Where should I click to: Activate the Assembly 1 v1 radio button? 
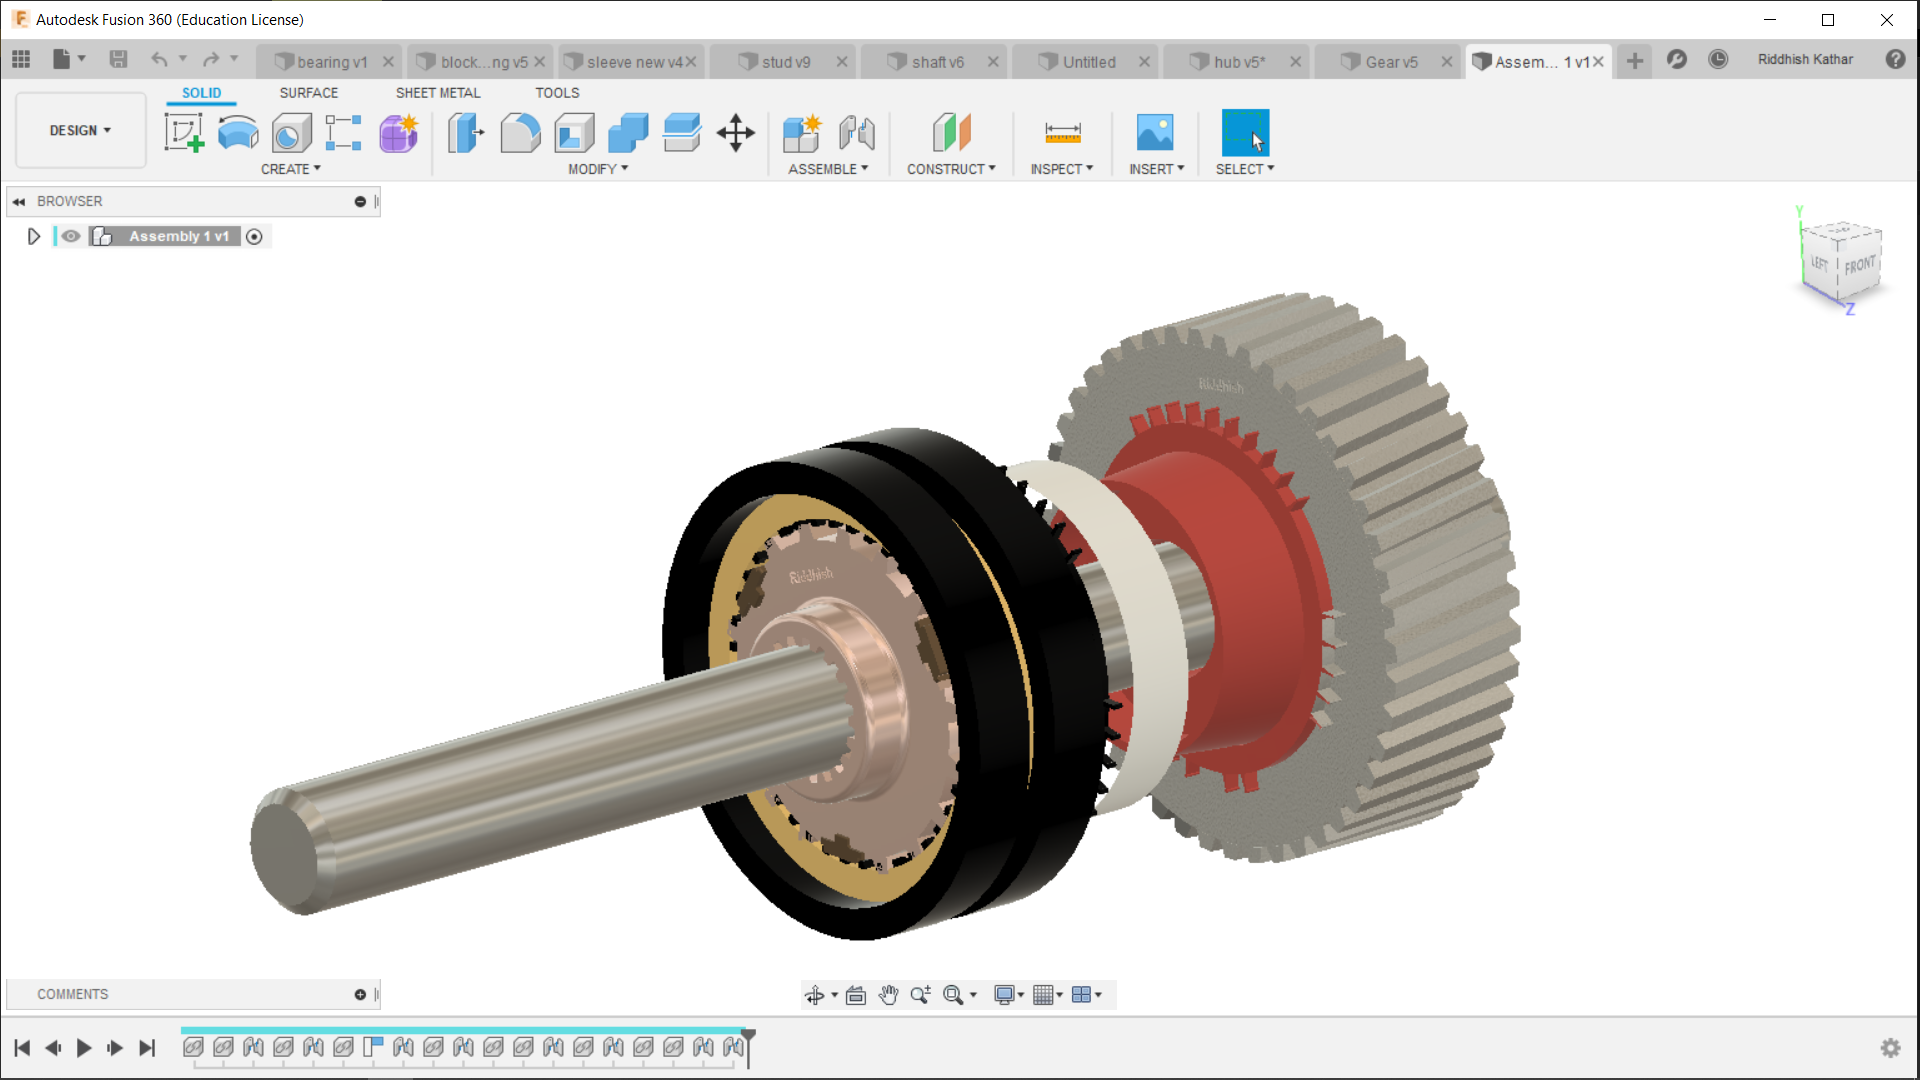254,237
